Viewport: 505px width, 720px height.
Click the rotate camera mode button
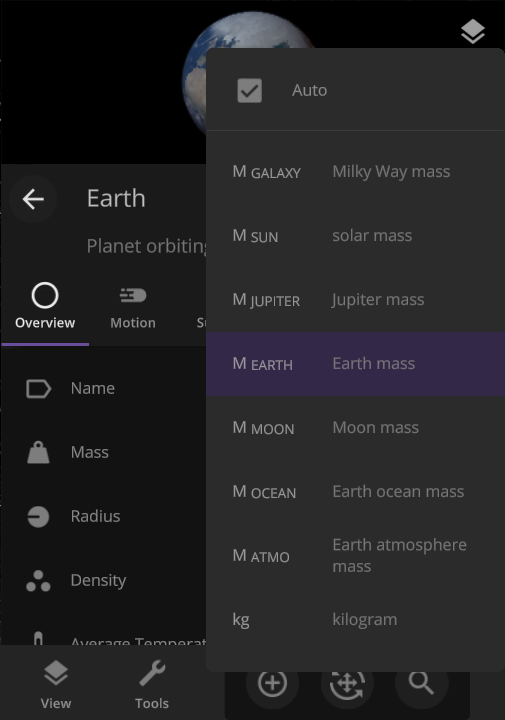tap(347, 683)
